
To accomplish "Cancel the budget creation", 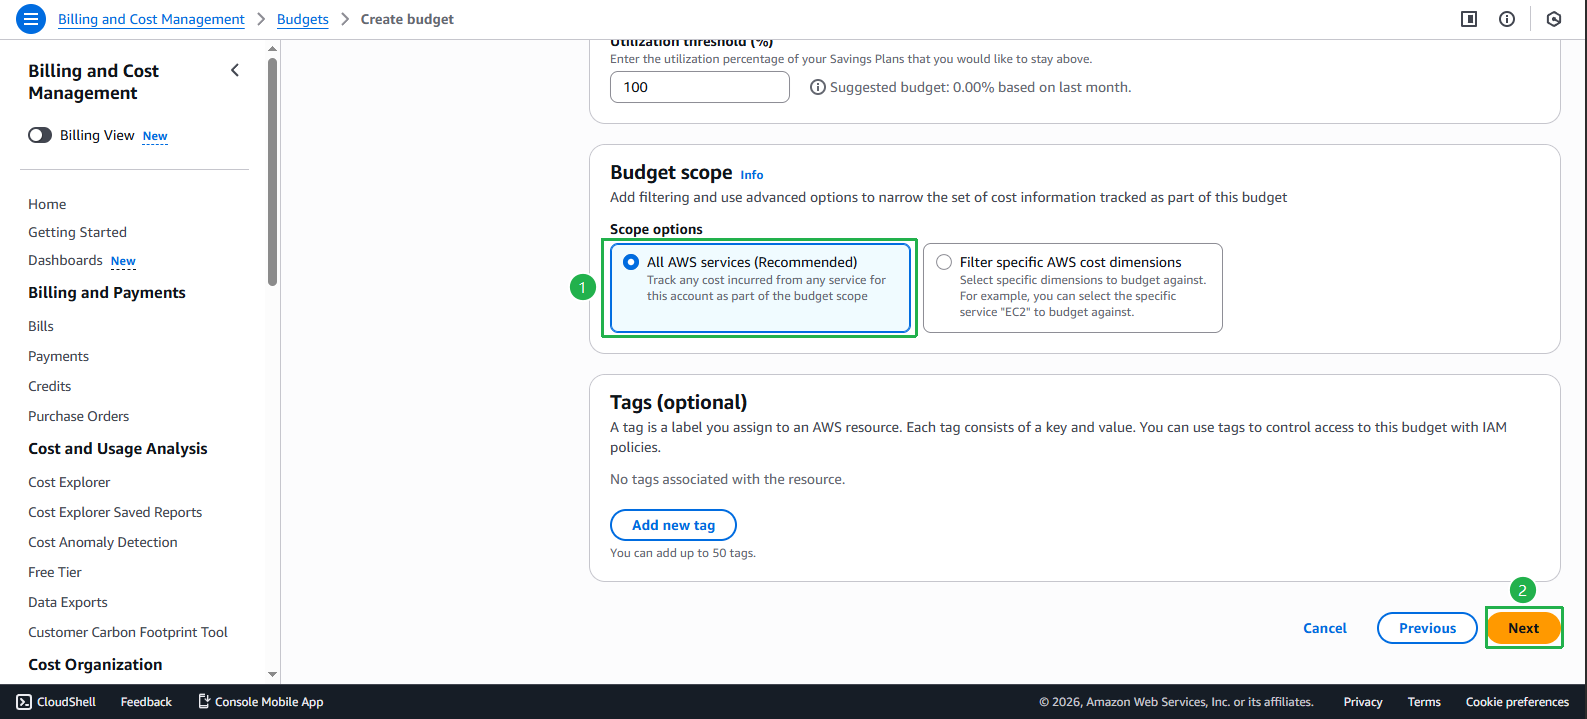I will [1325, 628].
